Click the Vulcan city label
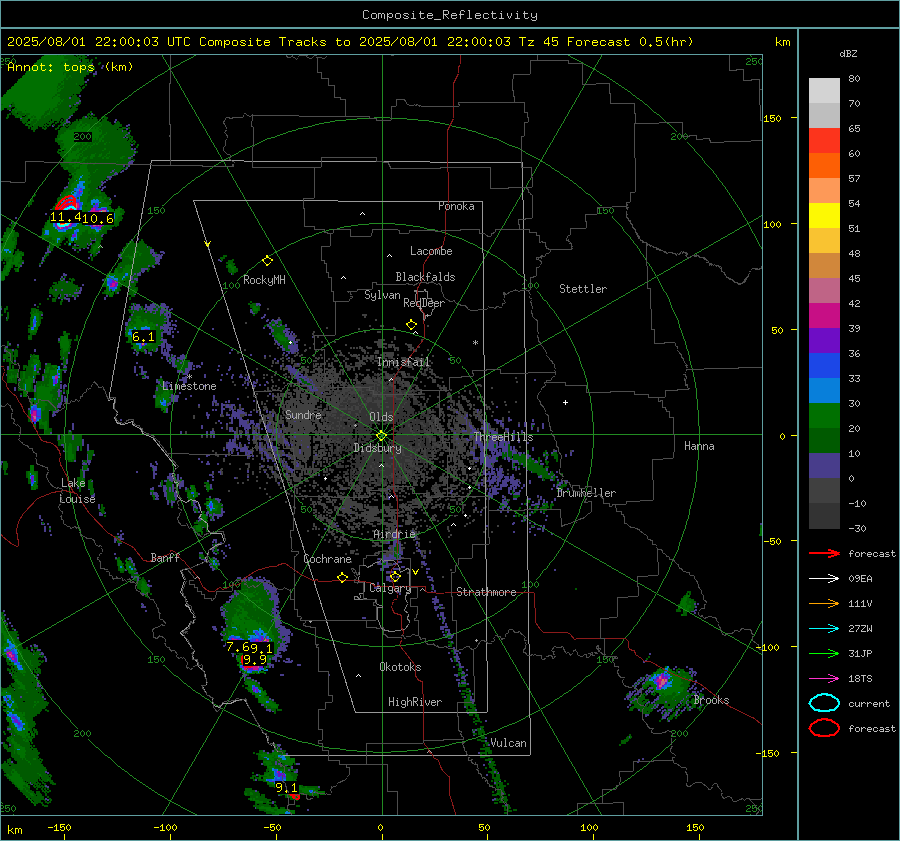 point(508,743)
